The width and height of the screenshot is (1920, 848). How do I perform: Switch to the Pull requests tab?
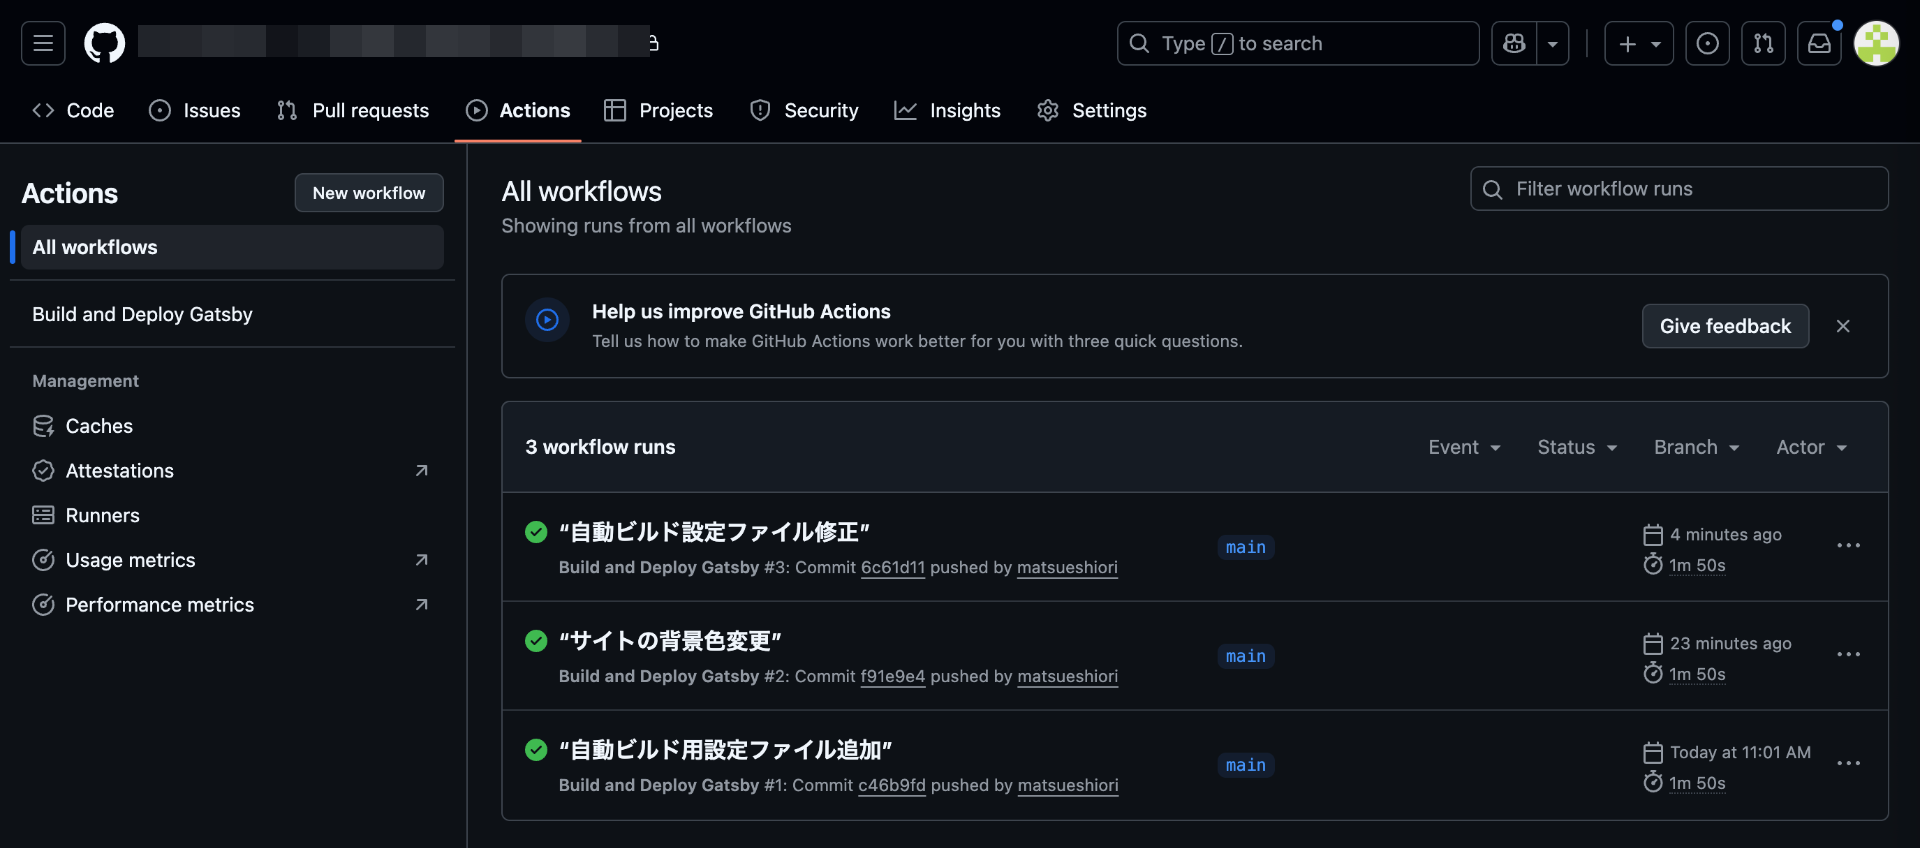[x=353, y=110]
